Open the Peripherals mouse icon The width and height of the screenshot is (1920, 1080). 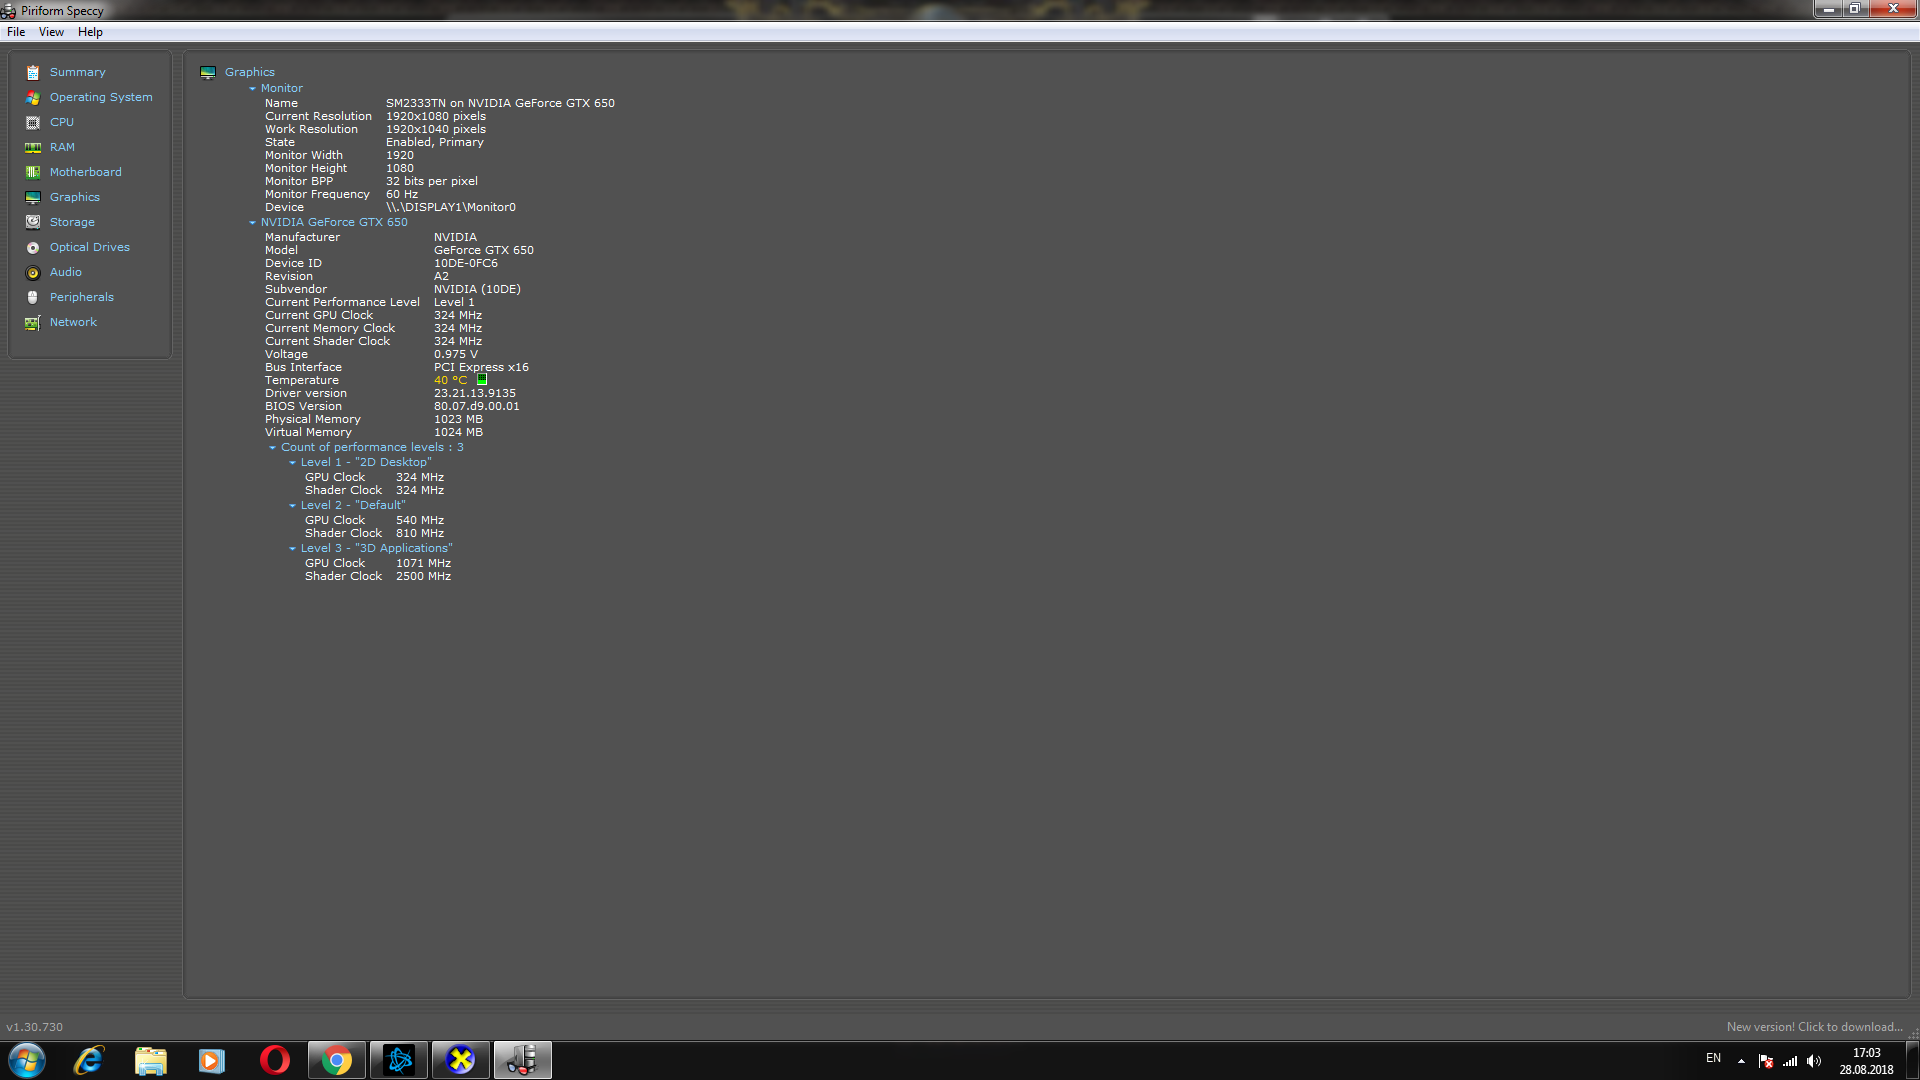(x=33, y=297)
